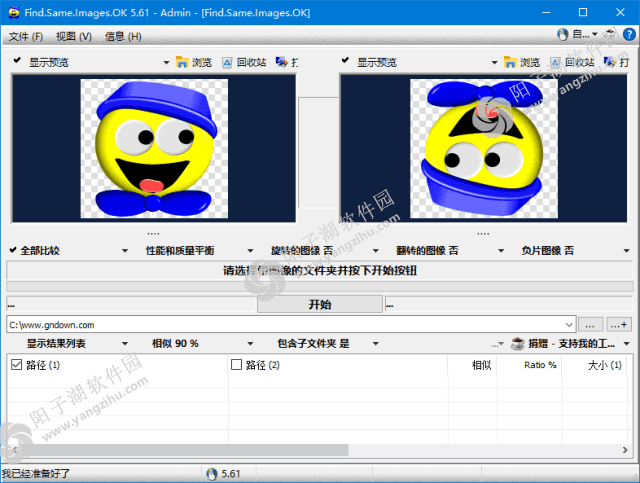
Task: Open 捐赠 - 支持我的工 dropdown arrow
Action: (627, 344)
